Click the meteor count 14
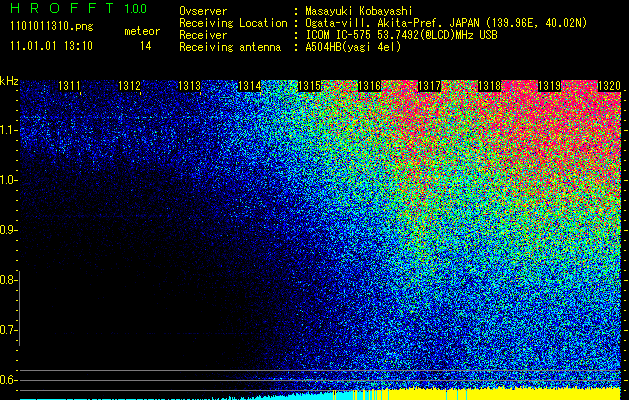Image resolution: width=629 pixels, height=400 pixels. (146, 46)
